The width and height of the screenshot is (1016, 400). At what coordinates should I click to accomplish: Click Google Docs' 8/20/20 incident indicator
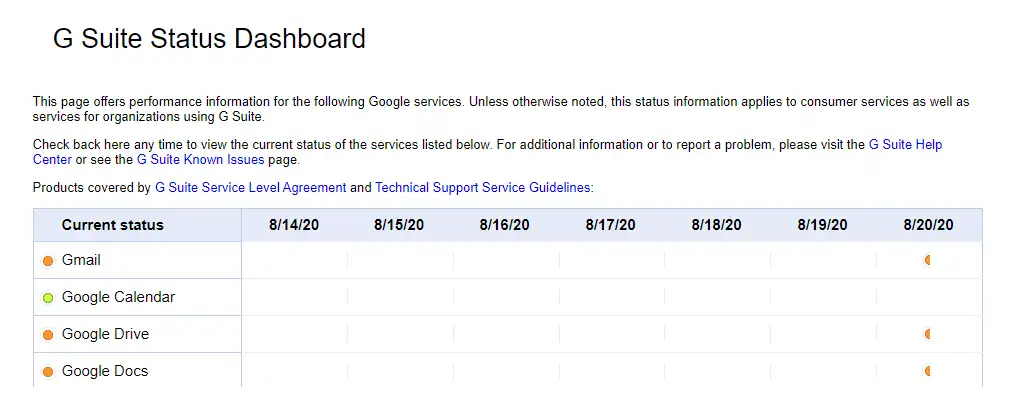click(928, 371)
